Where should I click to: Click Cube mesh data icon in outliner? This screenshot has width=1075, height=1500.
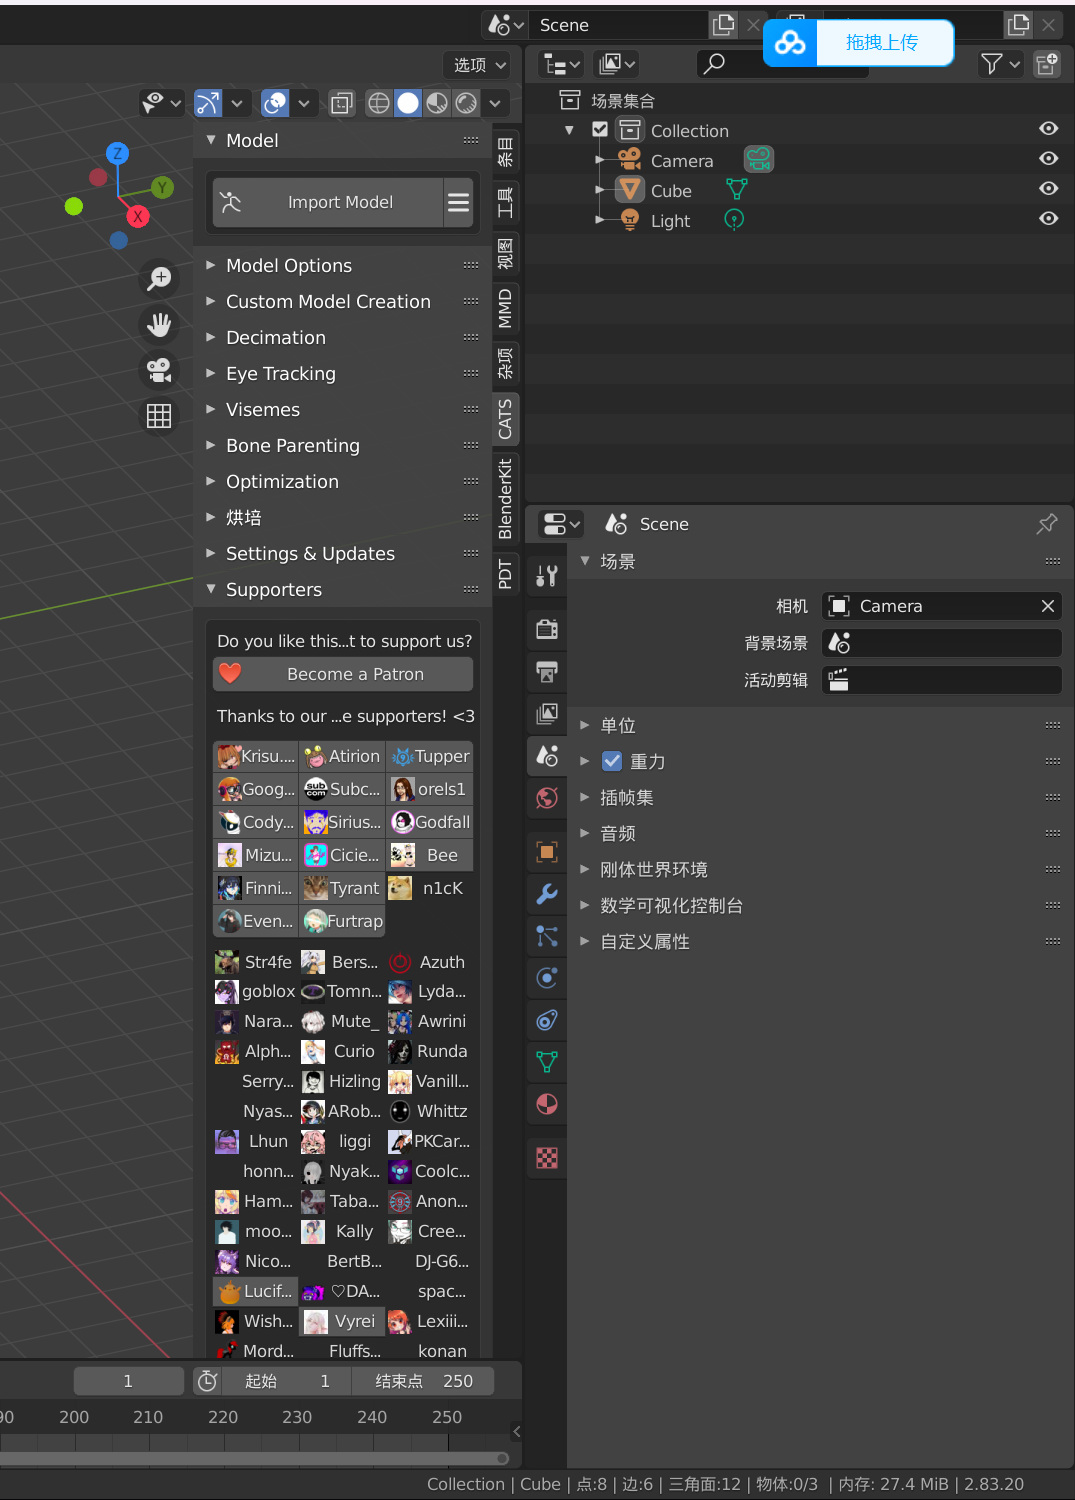click(737, 190)
